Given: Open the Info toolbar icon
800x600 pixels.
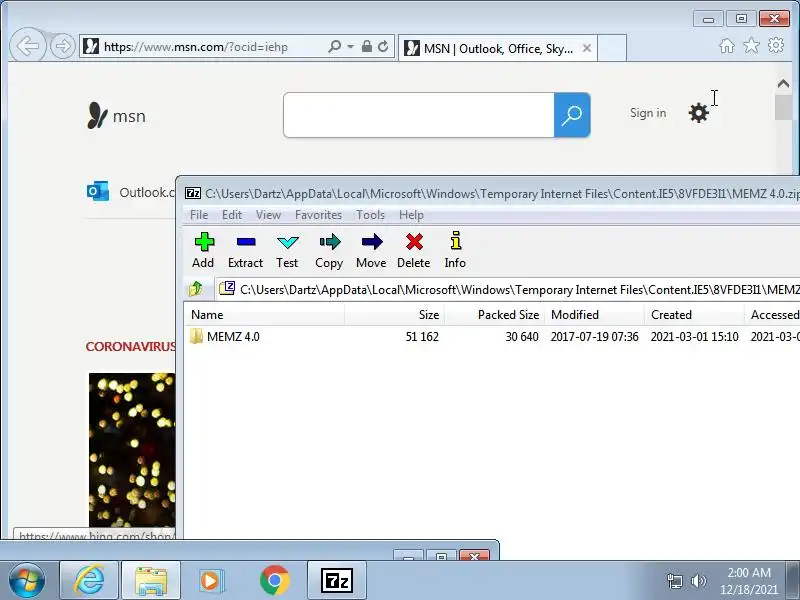Looking at the screenshot, I should coord(455,250).
